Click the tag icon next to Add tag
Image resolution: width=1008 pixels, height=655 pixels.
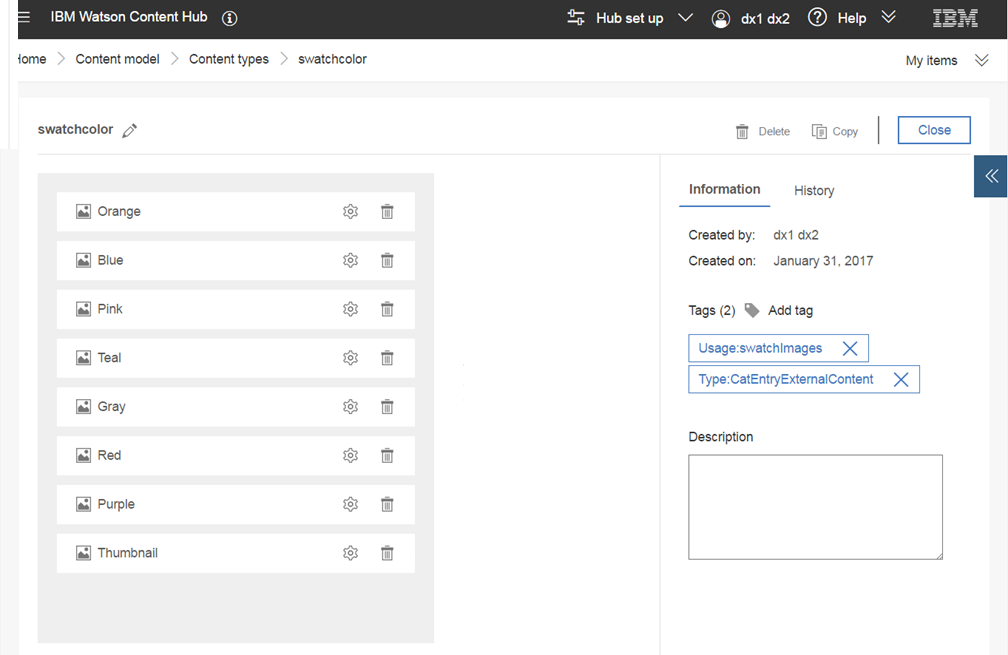coord(752,310)
